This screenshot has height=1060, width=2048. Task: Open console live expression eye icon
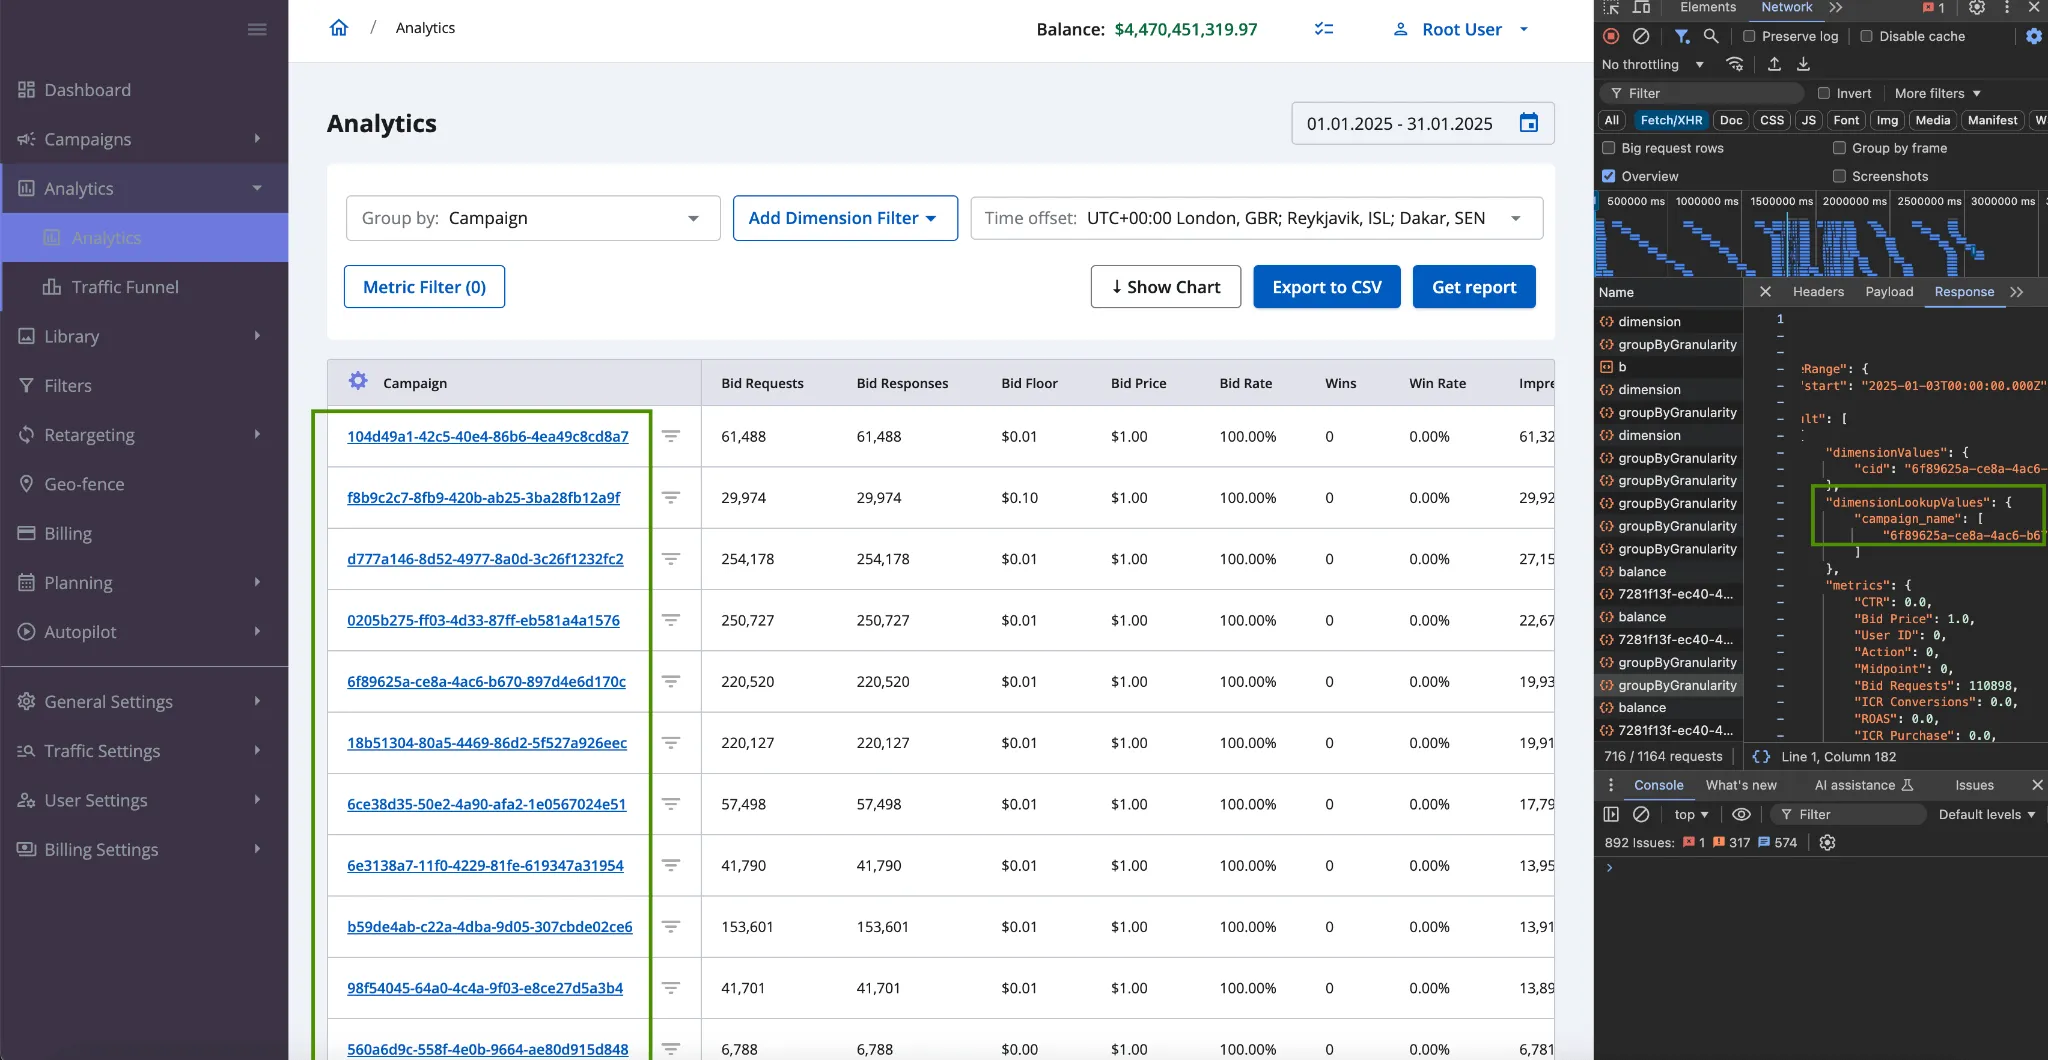tap(1741, 815)
